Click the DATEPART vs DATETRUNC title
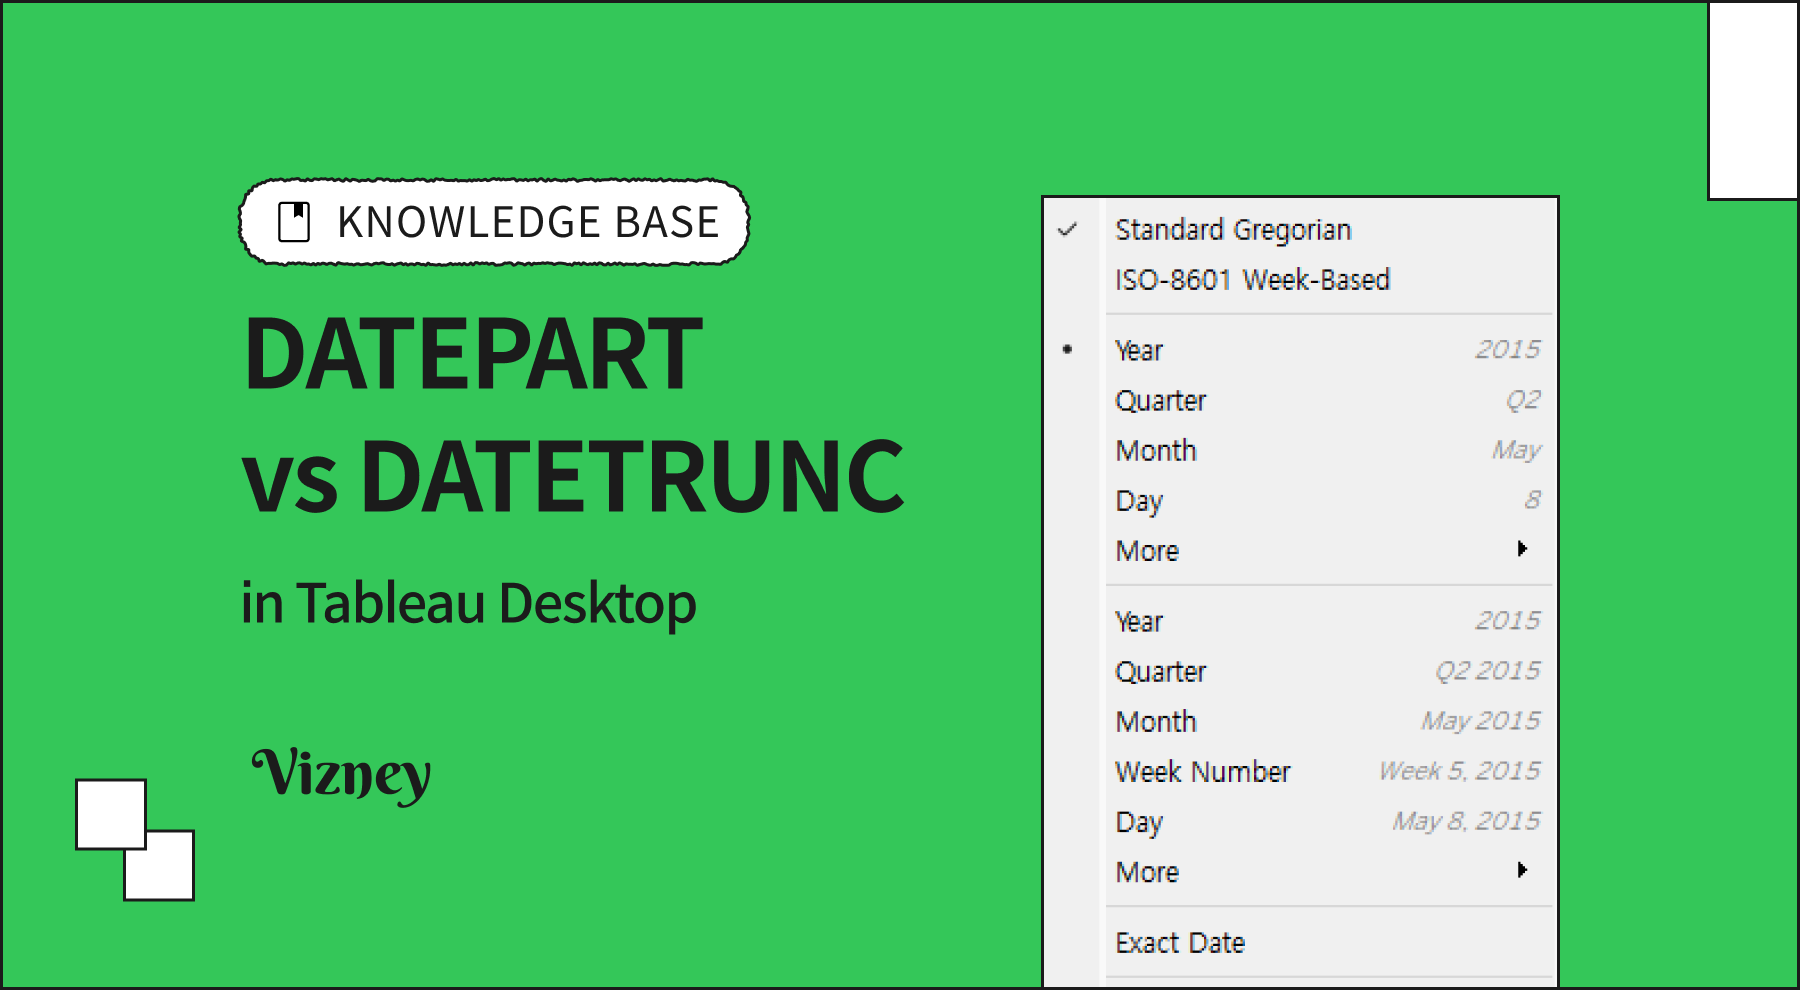1800x990 pixels. 572,415
